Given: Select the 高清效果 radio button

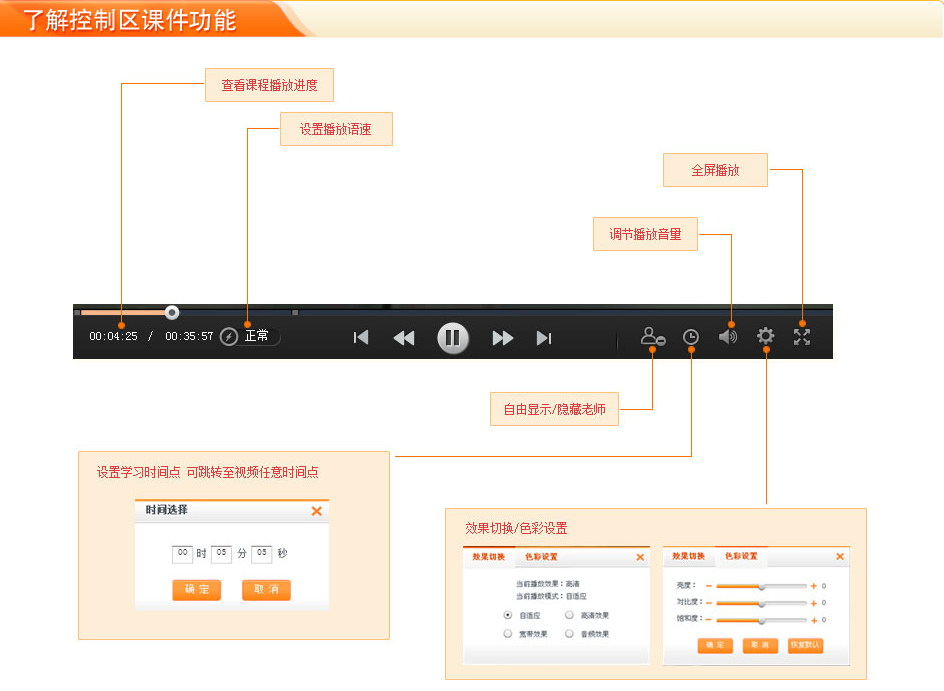Looking at the screenshot, I should pyautogui.click(x=568, y=614).
